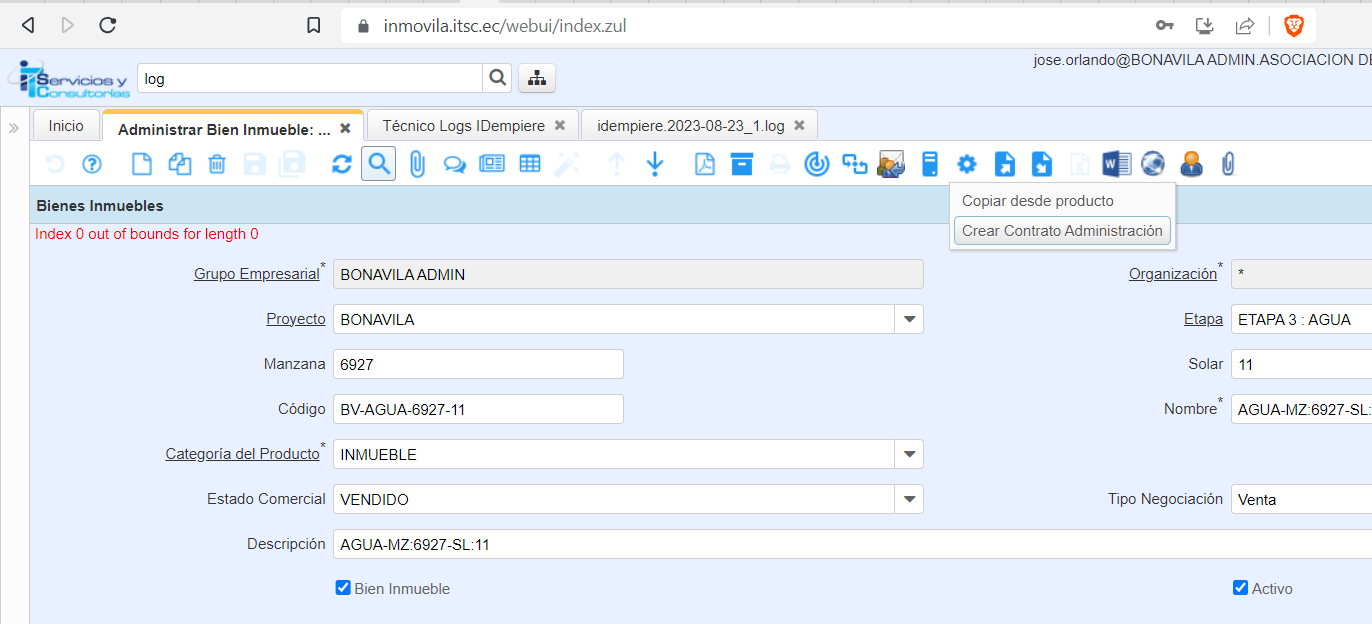Open the Process gear icon in the toolbar
Screen dimensions: 1372x624
966,164
